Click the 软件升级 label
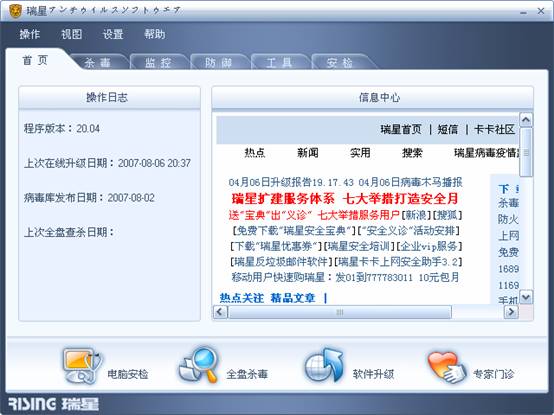This screenshot has width=554, height=415. [373, 374]
